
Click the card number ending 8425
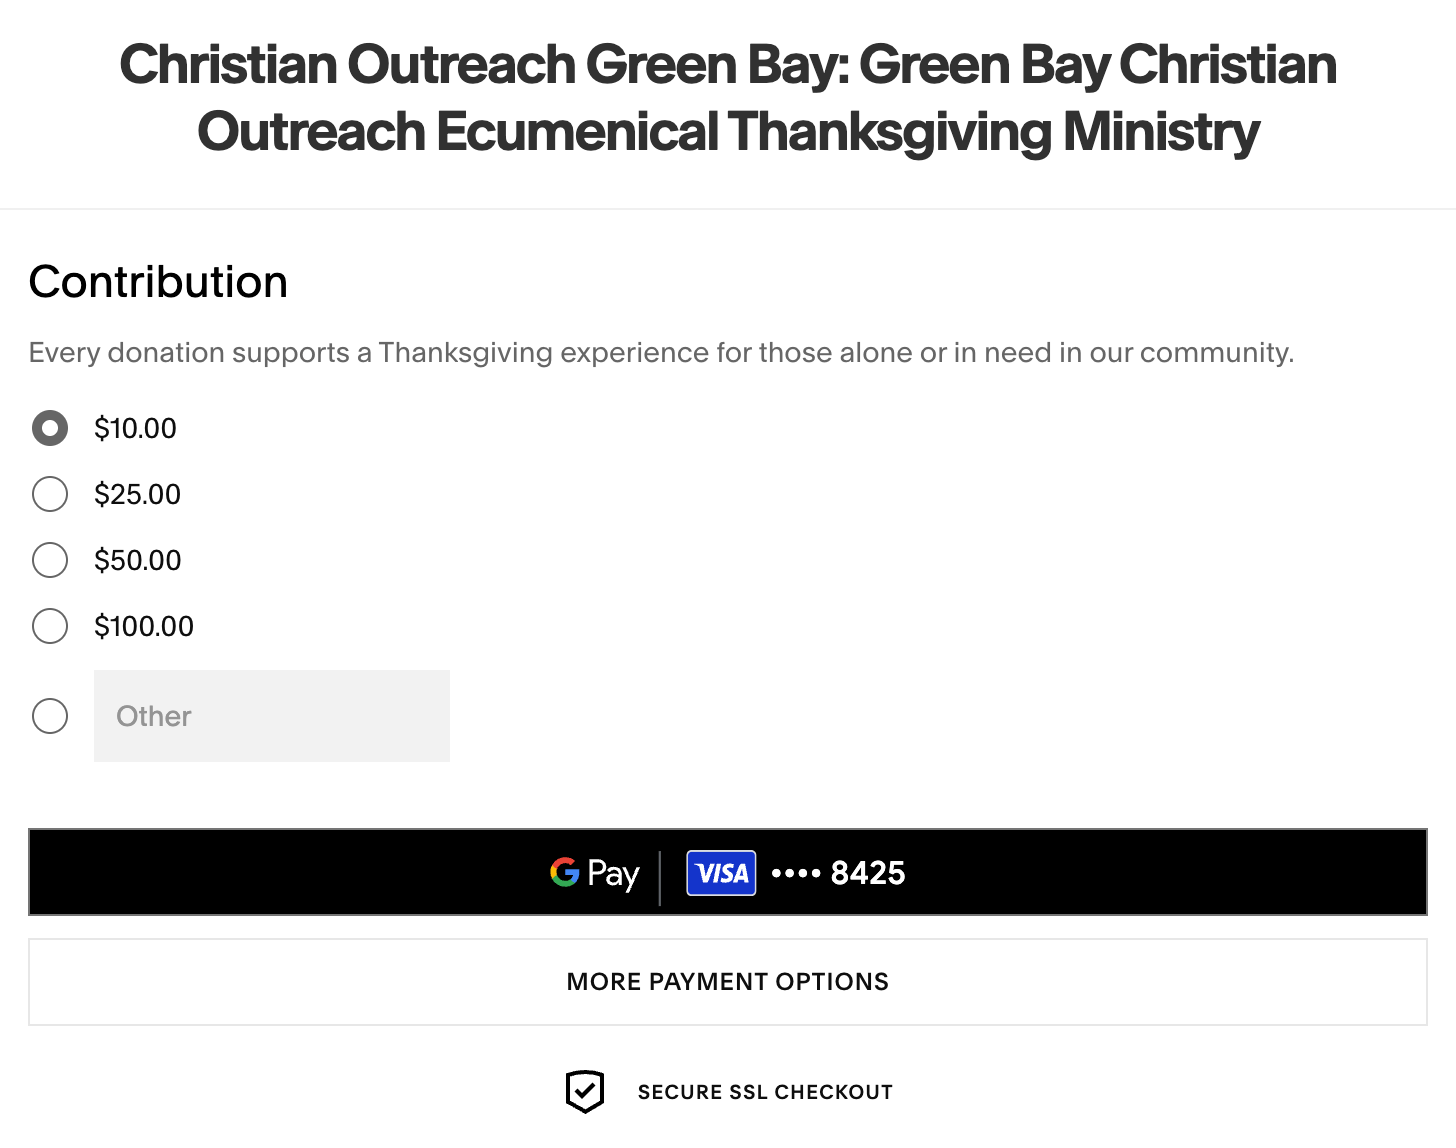[x=867, y=873]
